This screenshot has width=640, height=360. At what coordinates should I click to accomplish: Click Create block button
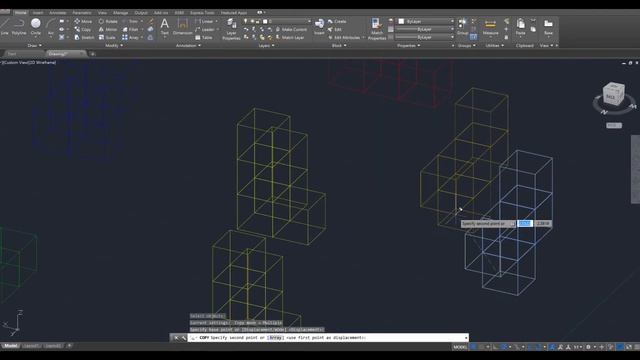tap(337, 21)
